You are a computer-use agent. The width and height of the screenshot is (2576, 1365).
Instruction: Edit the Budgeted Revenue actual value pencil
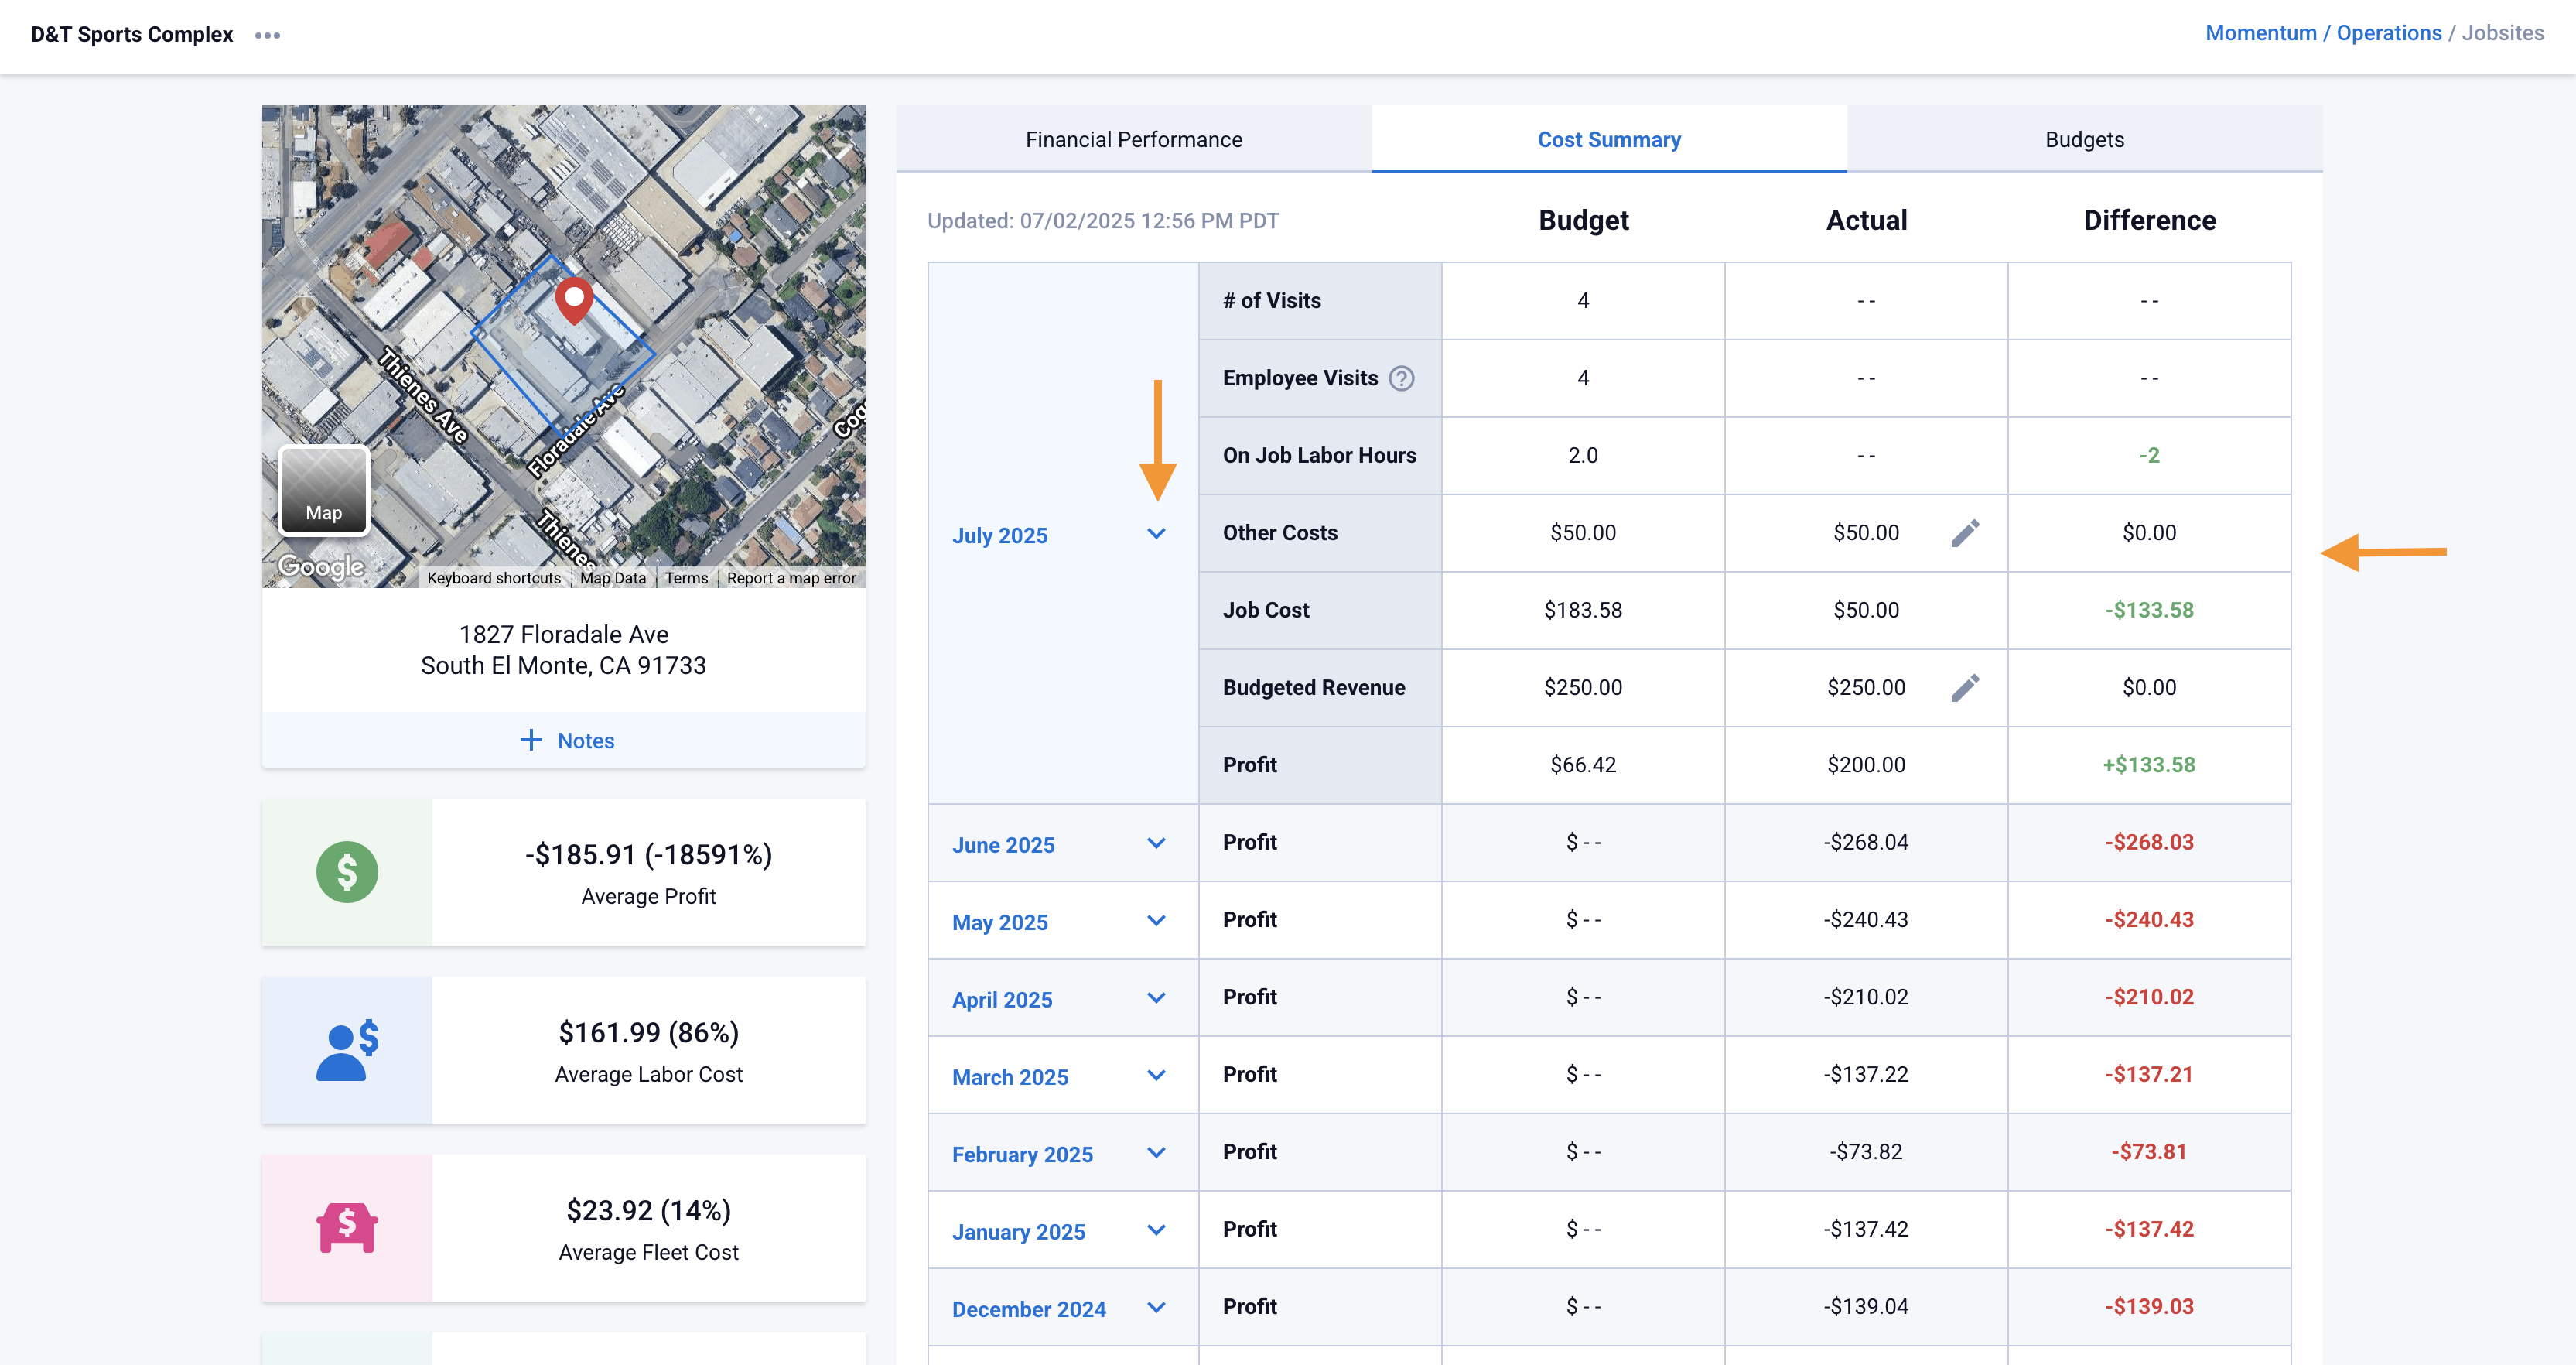[1964, 688]
